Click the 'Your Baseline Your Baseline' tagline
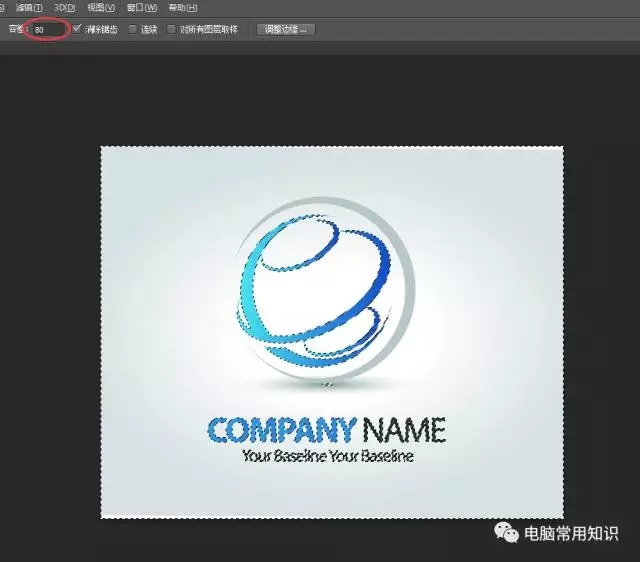Screen dimensions: 640x562 328,456
